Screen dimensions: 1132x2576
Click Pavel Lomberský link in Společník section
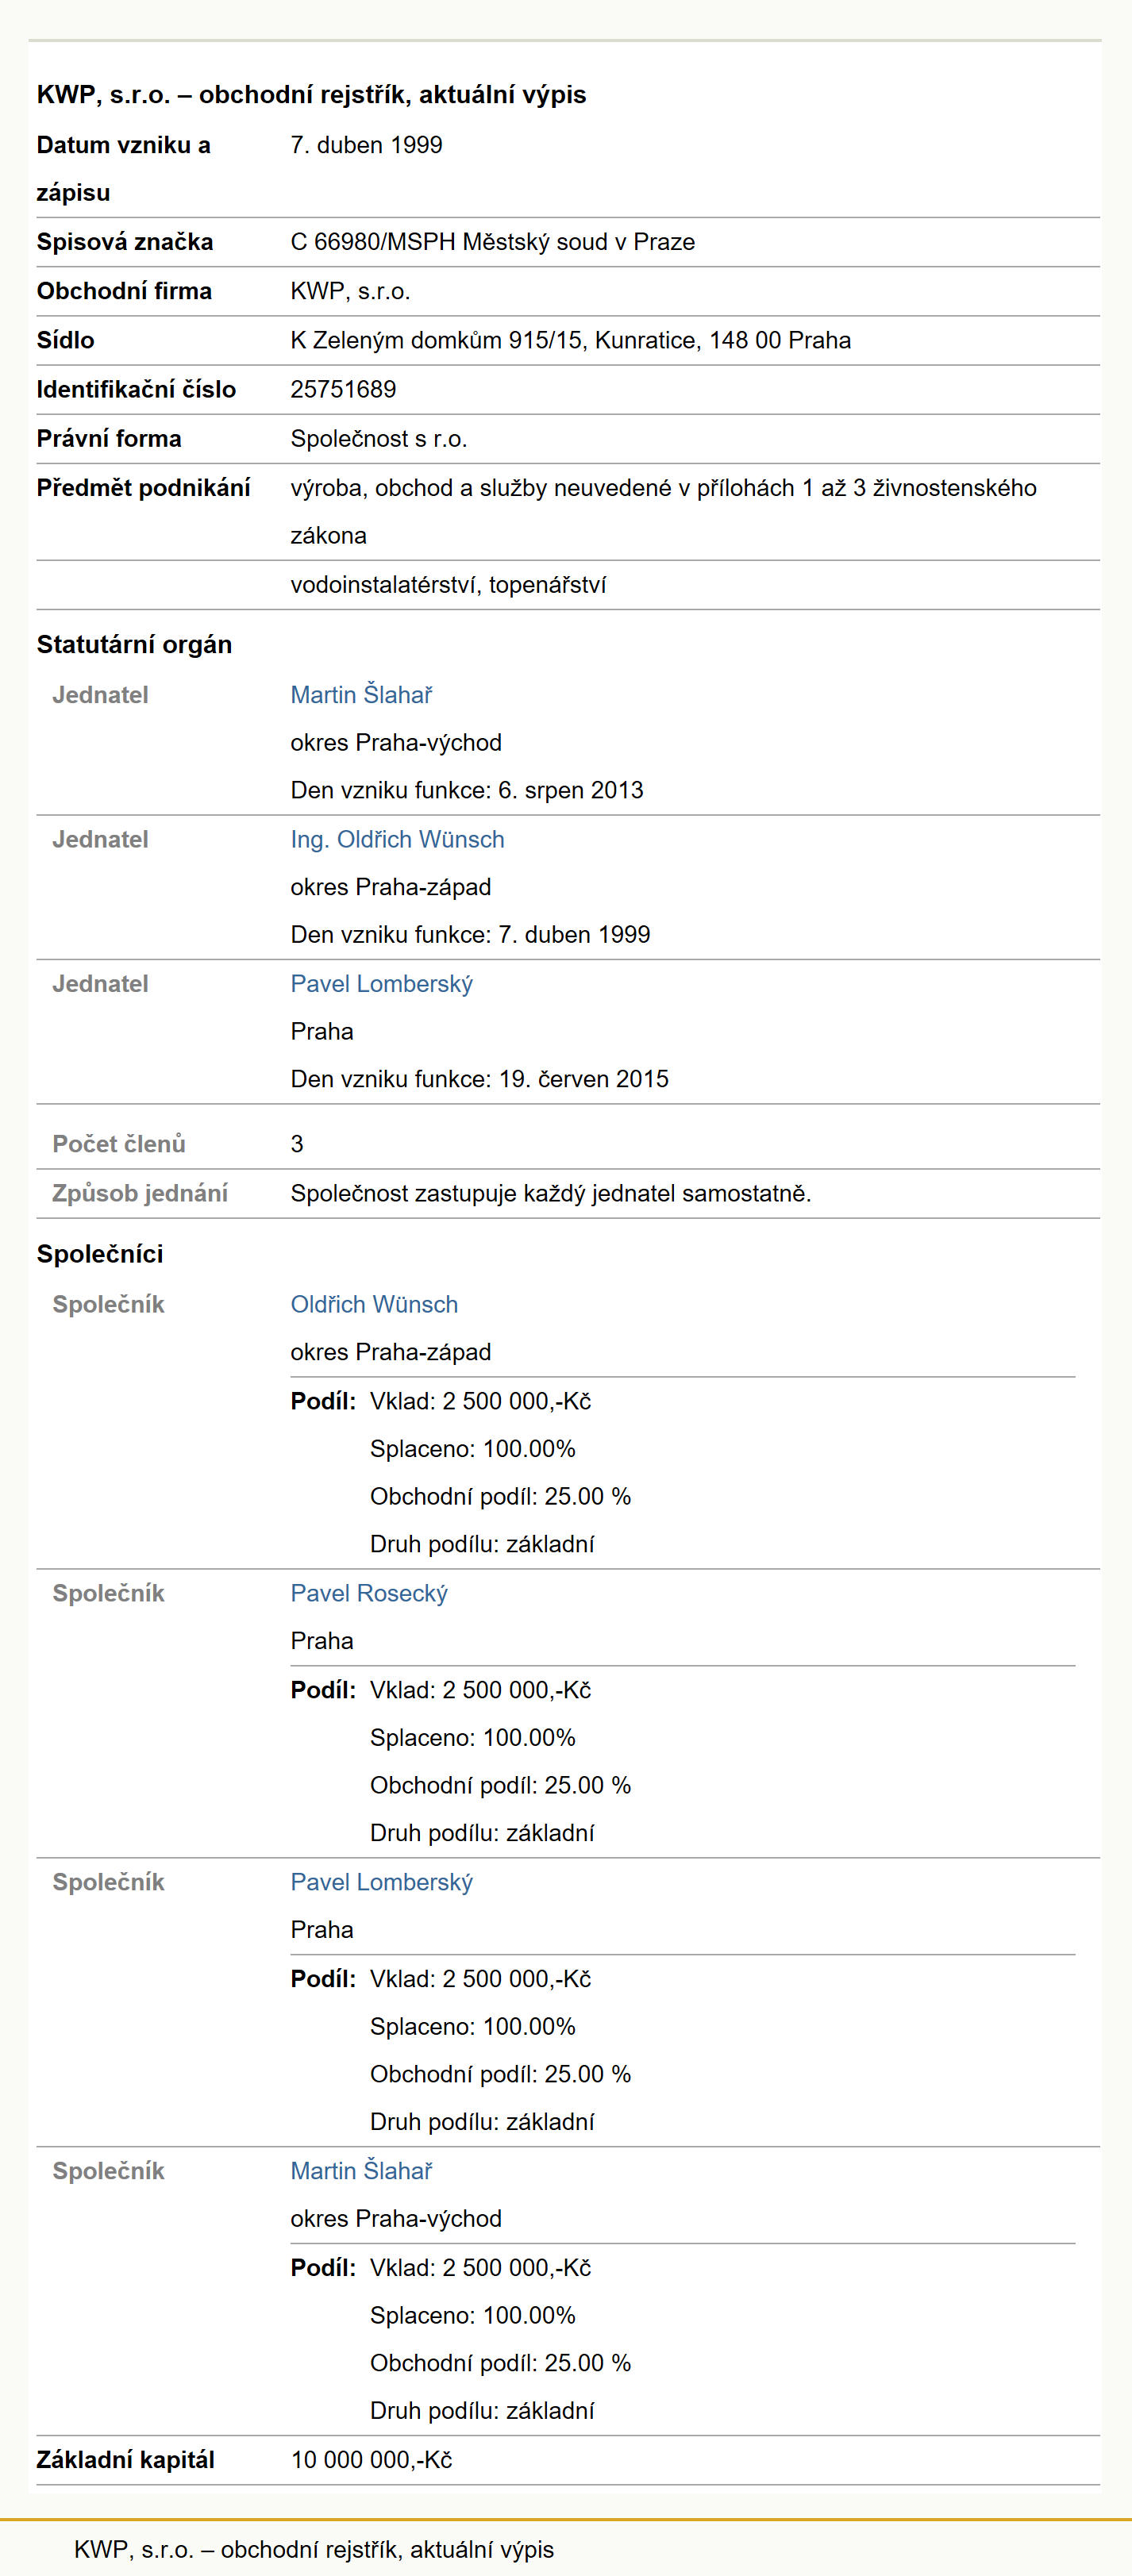[381, 1882]
